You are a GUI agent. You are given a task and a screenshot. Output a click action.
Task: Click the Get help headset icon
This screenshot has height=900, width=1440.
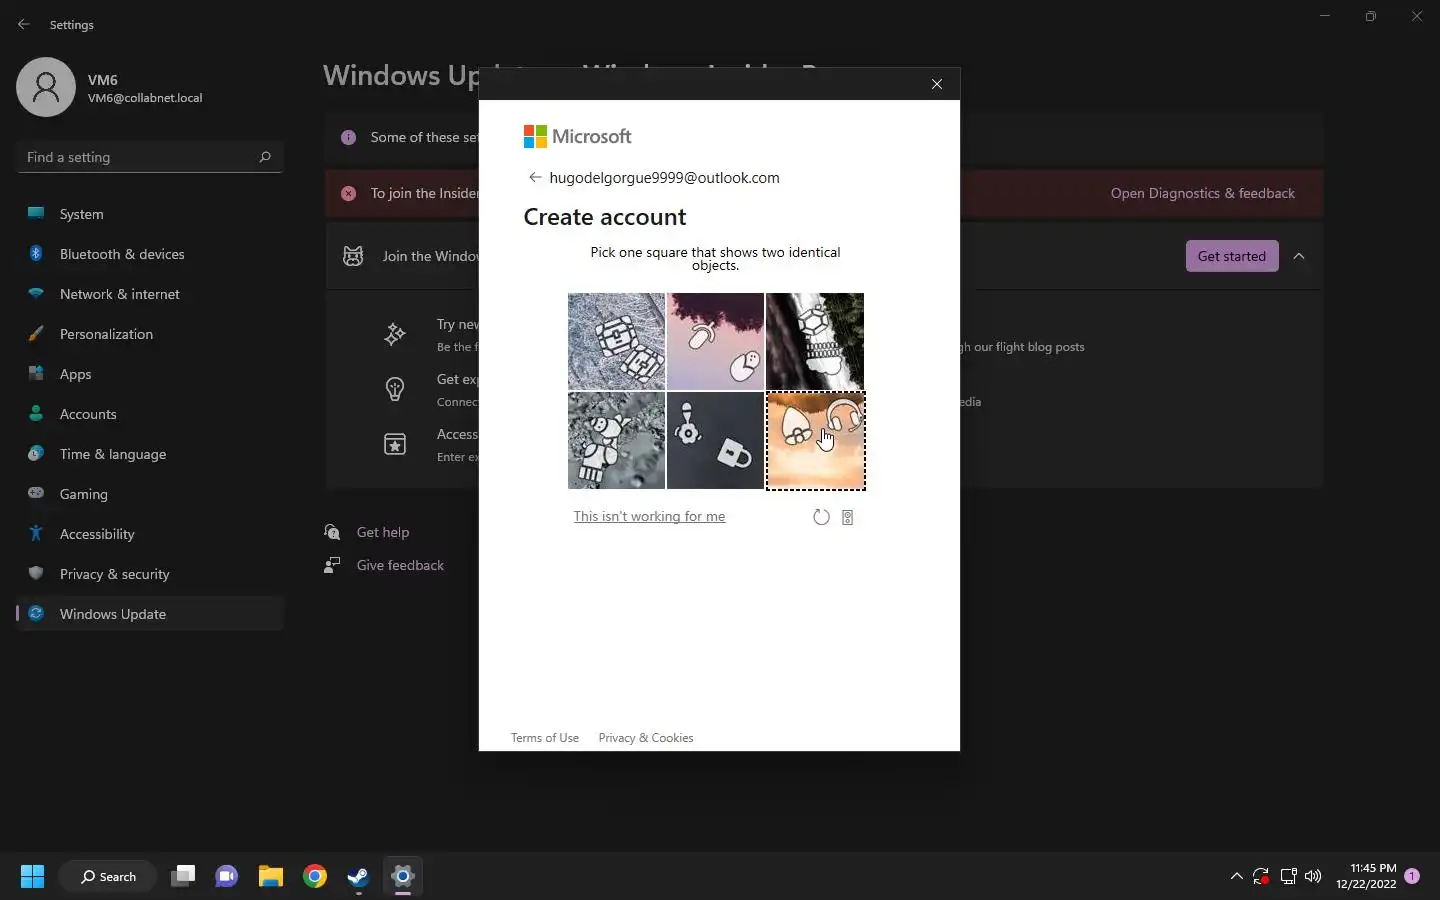click(332, 532)
